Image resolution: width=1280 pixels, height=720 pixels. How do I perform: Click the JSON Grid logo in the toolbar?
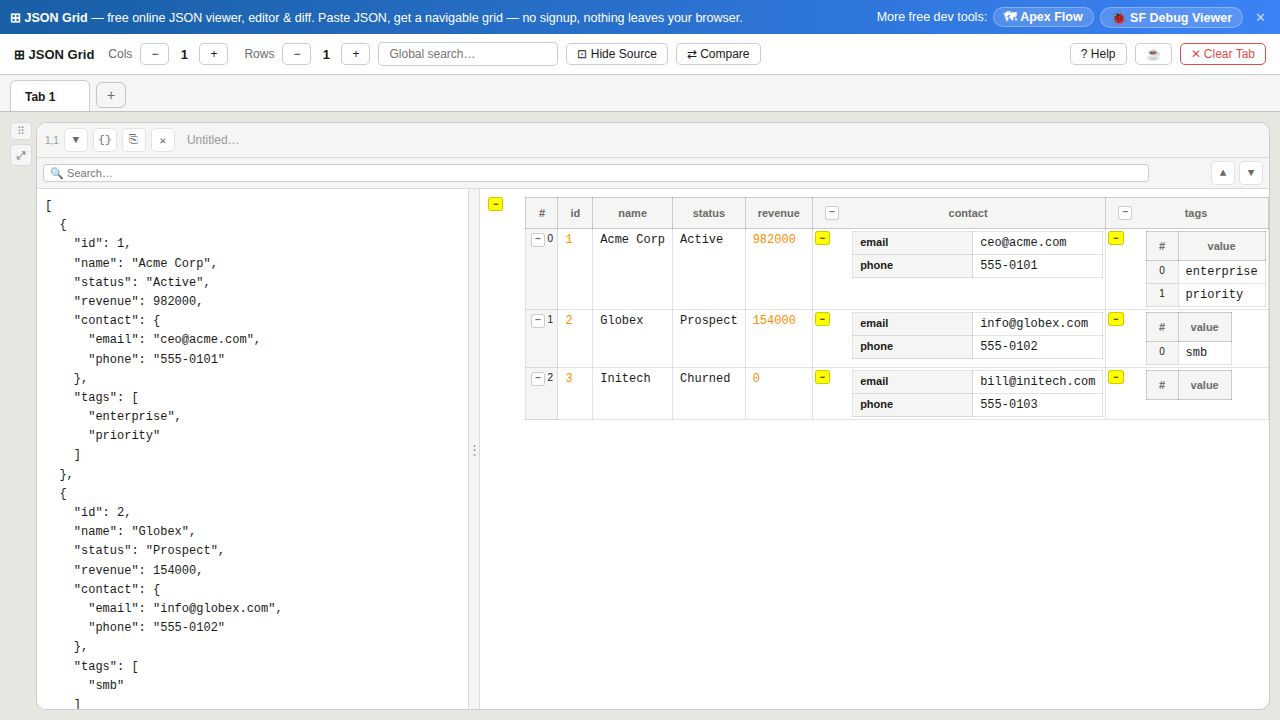click(x=54, y=54)
